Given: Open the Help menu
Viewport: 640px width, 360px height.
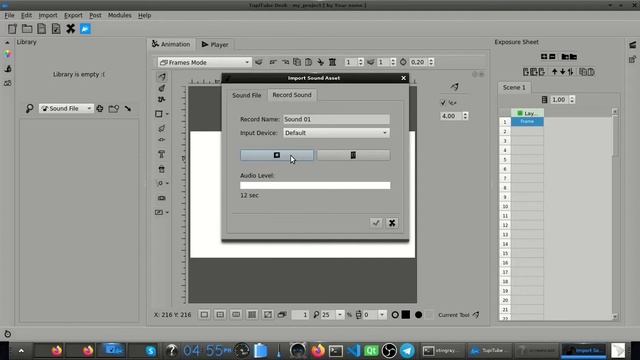Looking at the screenshot, I should (x=144, y=15).
